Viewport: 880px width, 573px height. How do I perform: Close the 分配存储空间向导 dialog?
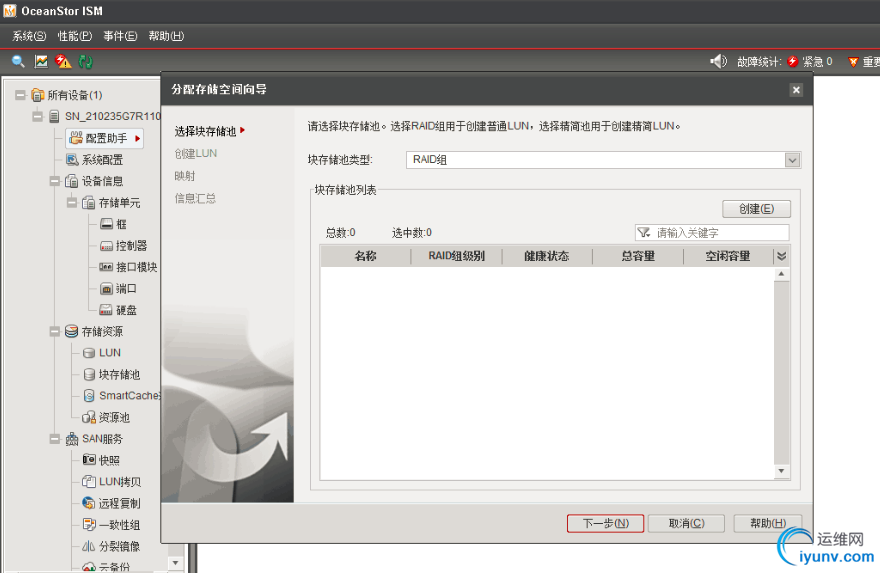click(796, 90)
